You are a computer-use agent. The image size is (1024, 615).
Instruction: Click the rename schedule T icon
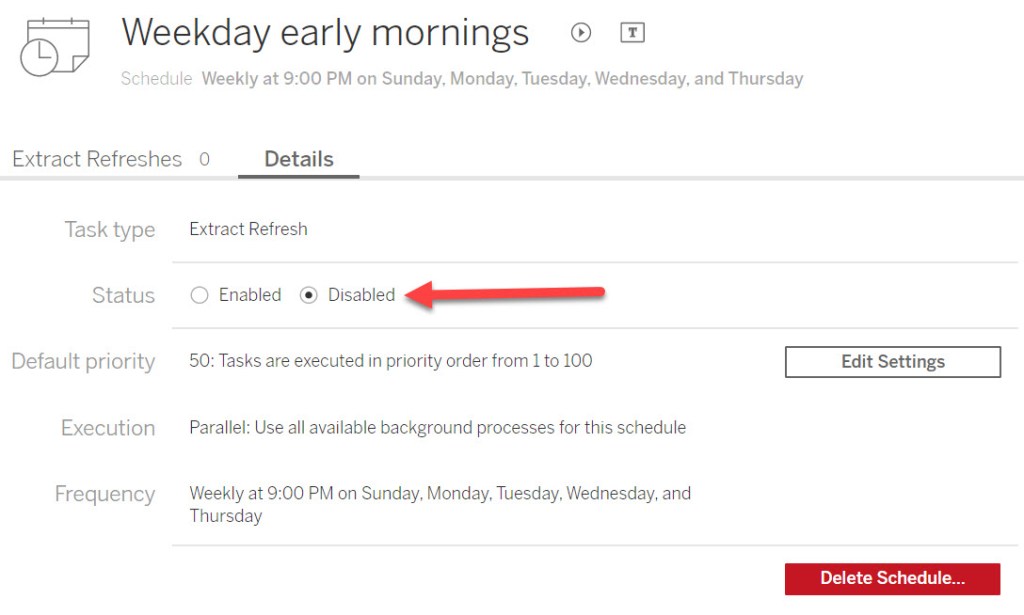(x=632, y=33)
